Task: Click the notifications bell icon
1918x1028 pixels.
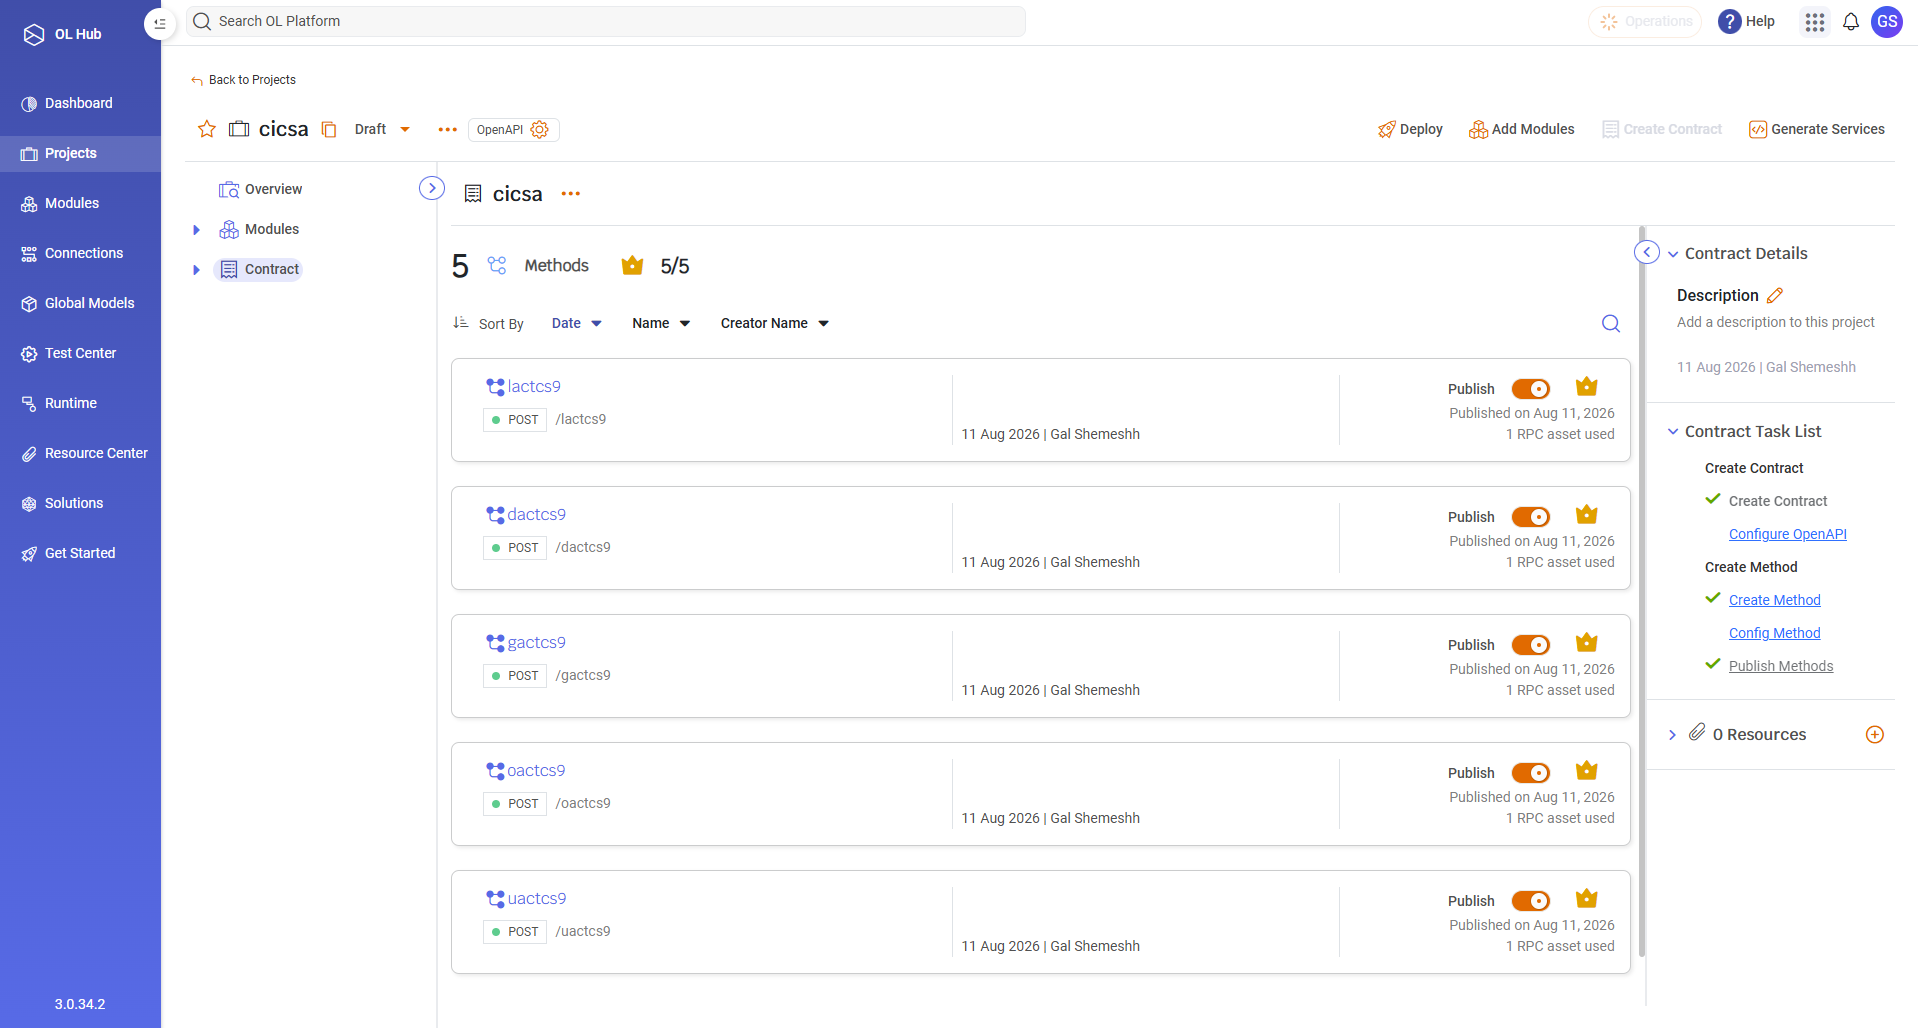Action: coord(1851,22)
